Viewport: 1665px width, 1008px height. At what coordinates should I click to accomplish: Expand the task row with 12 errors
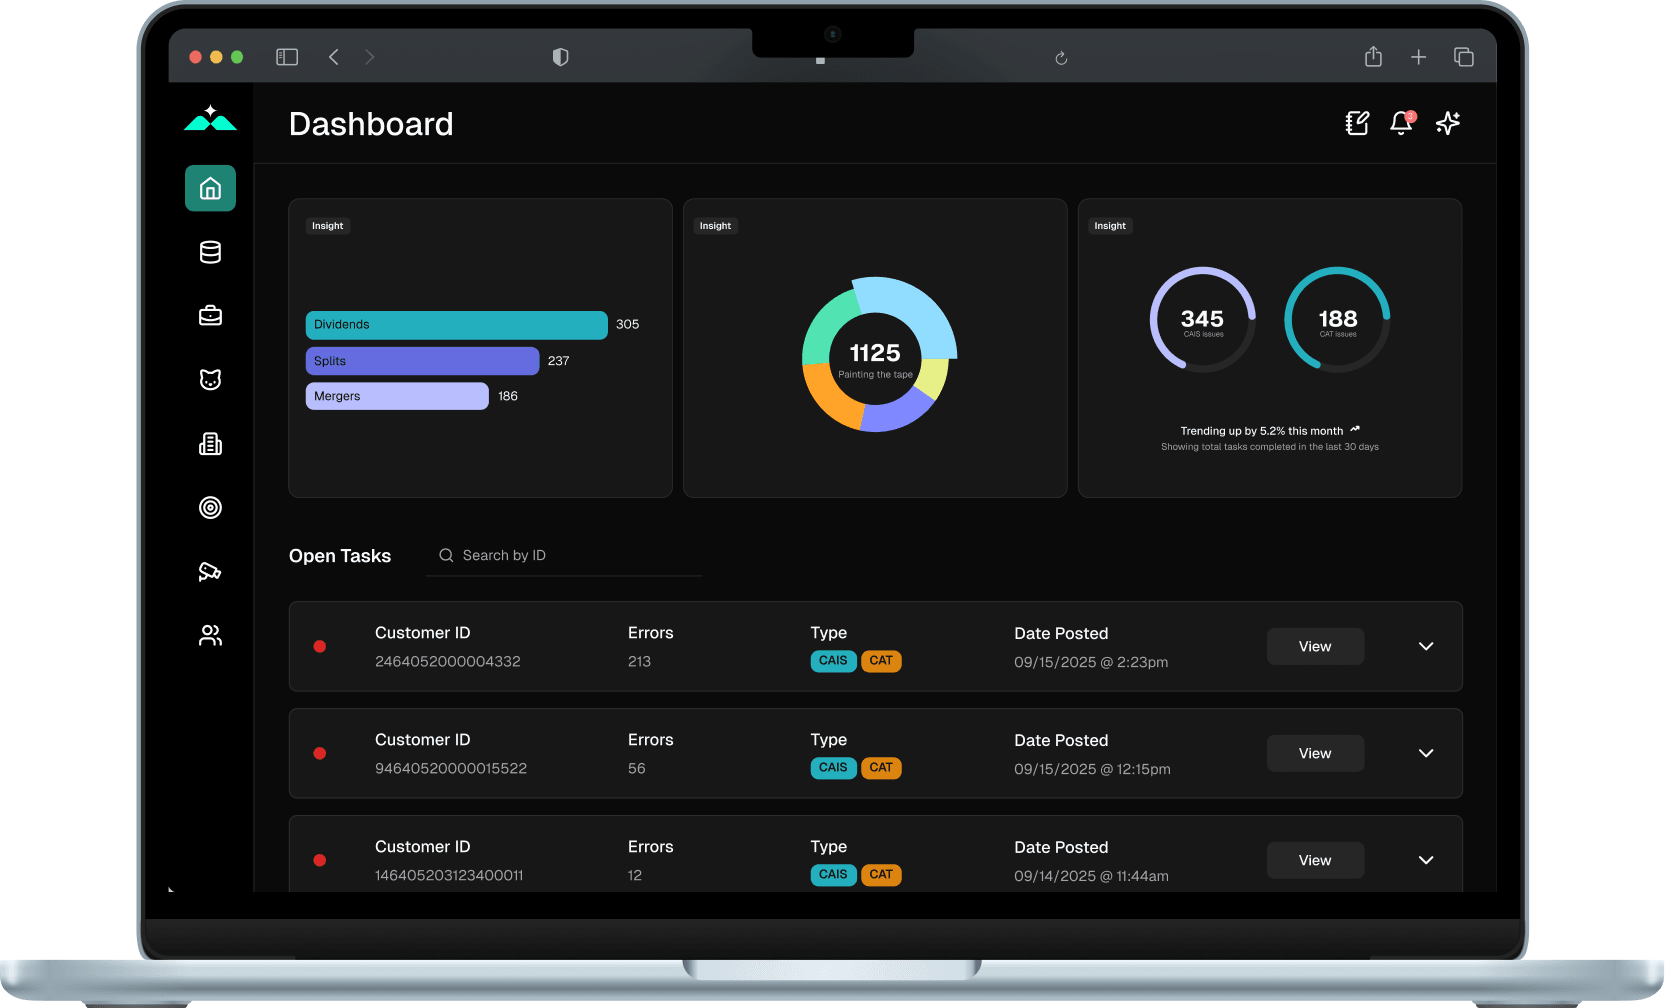tap(1426, 860)
